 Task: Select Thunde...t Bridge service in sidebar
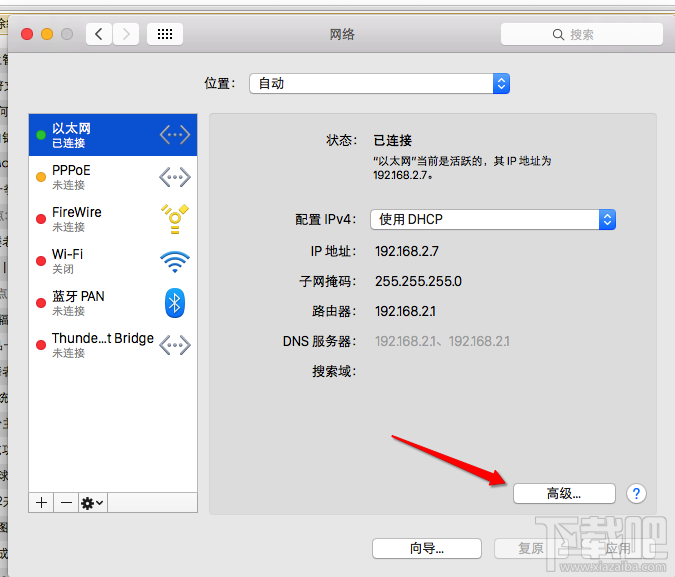click(x=113, y=345)
